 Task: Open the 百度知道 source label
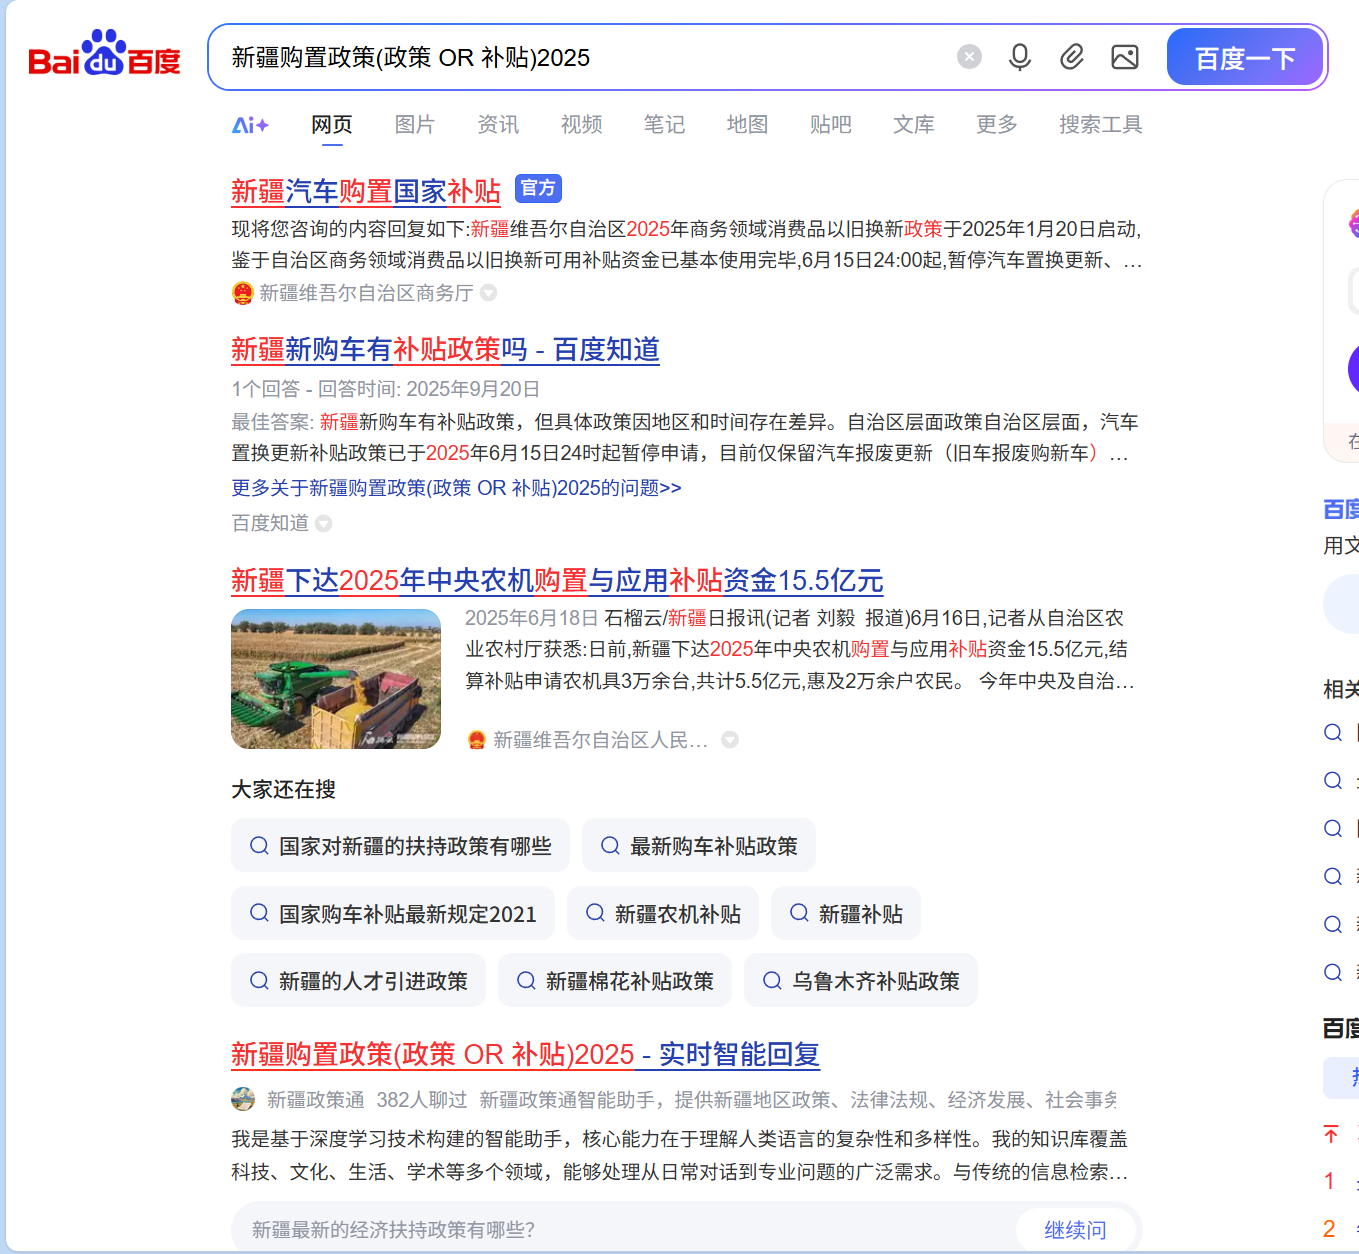click(x=270, y=523)
